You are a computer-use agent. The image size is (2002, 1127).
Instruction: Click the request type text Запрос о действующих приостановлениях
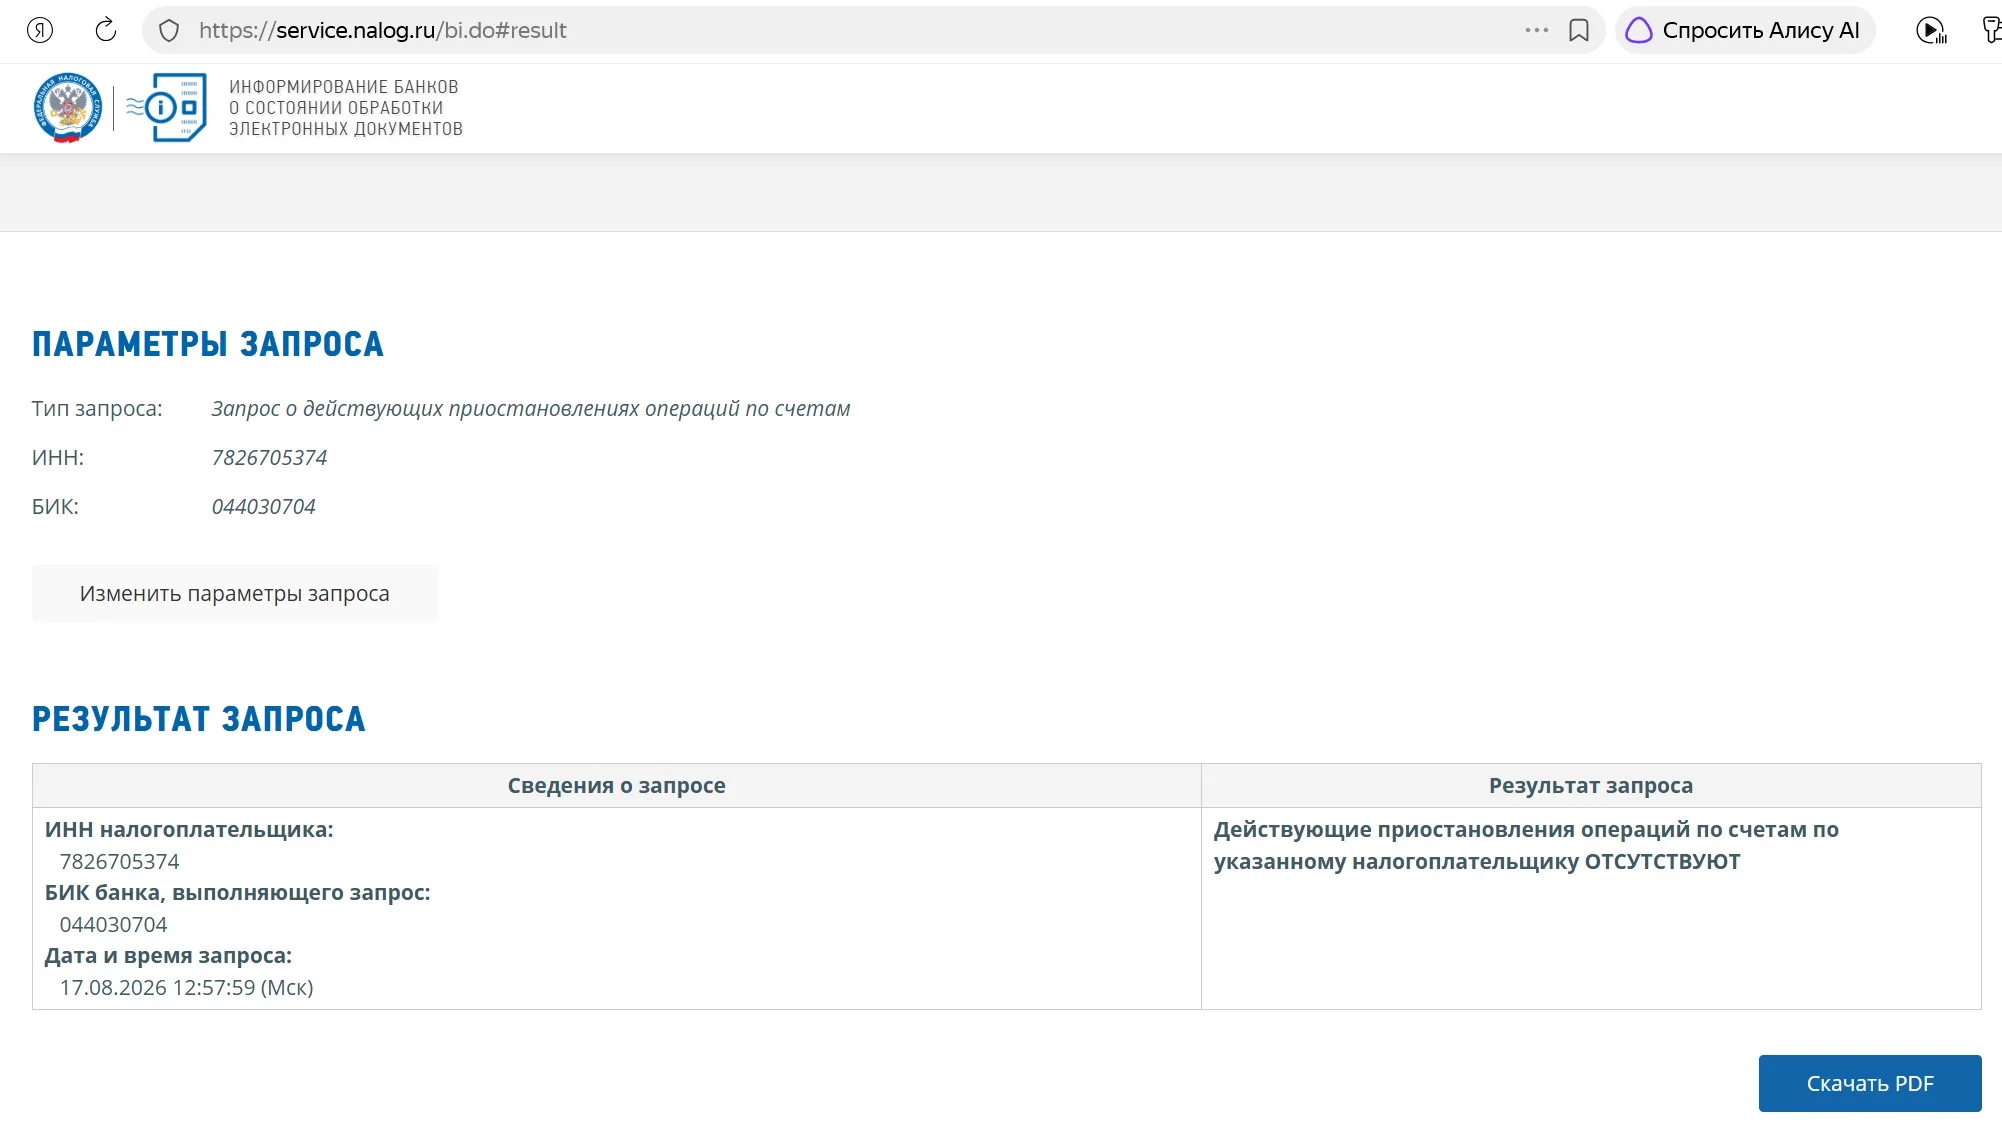(530, 408)
